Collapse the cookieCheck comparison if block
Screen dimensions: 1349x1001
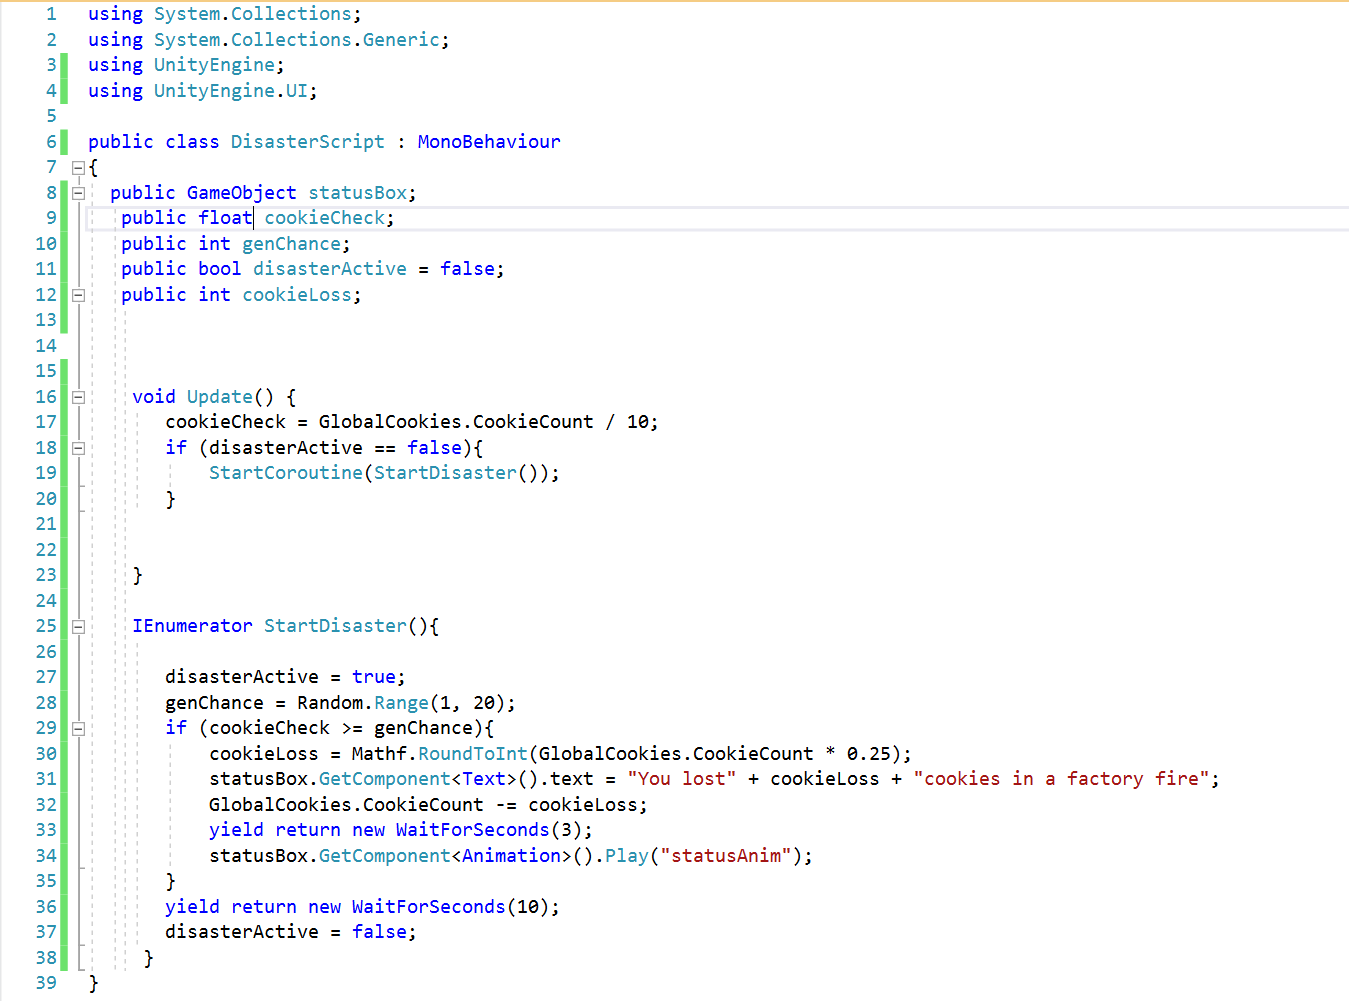coord(78,728)
